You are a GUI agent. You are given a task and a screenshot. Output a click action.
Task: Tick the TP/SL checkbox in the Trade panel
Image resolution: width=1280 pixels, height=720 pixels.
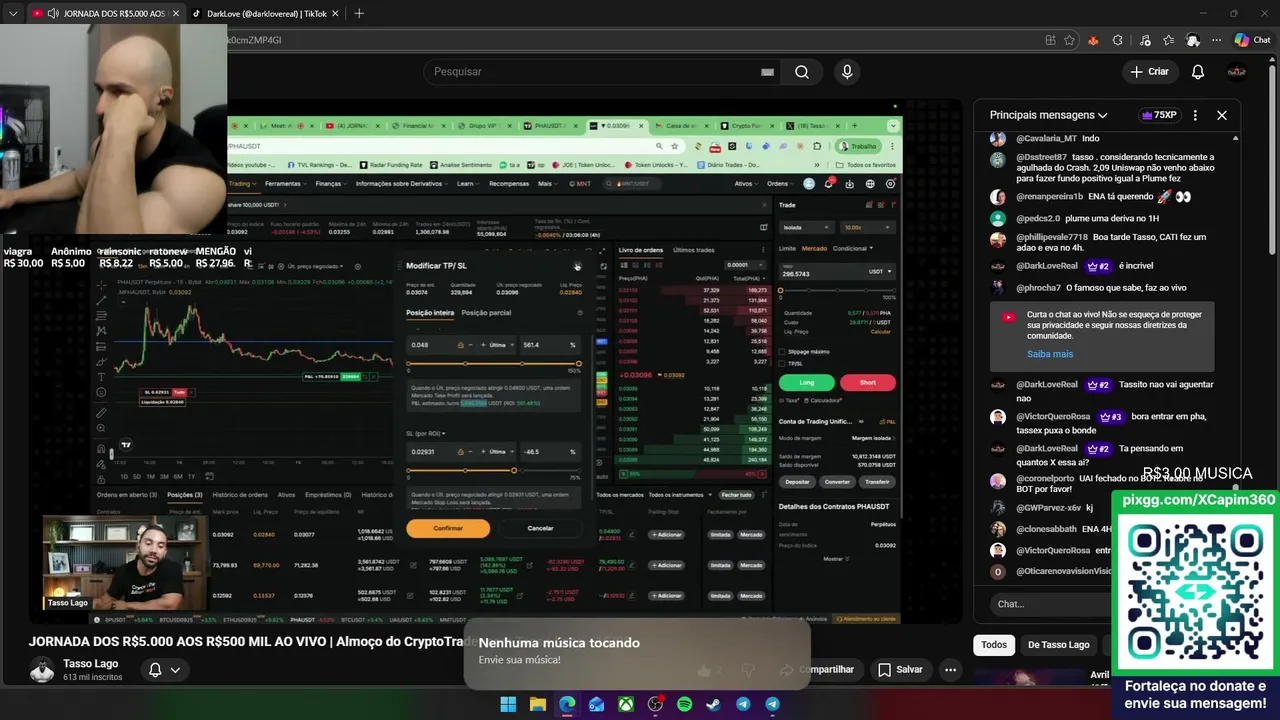tap(782, 363)
